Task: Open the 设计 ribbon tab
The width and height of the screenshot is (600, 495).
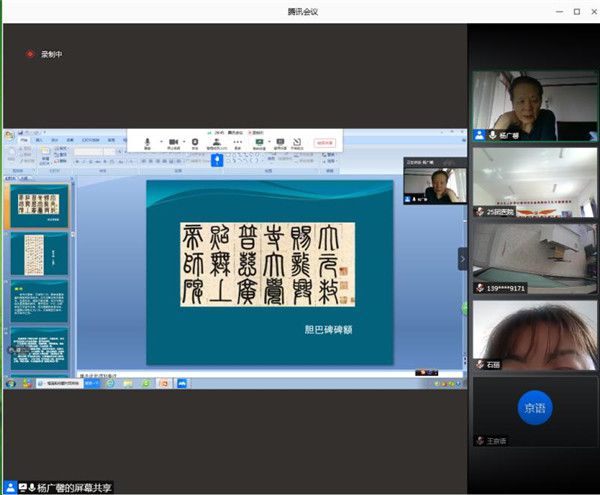Action: (55, 140)
